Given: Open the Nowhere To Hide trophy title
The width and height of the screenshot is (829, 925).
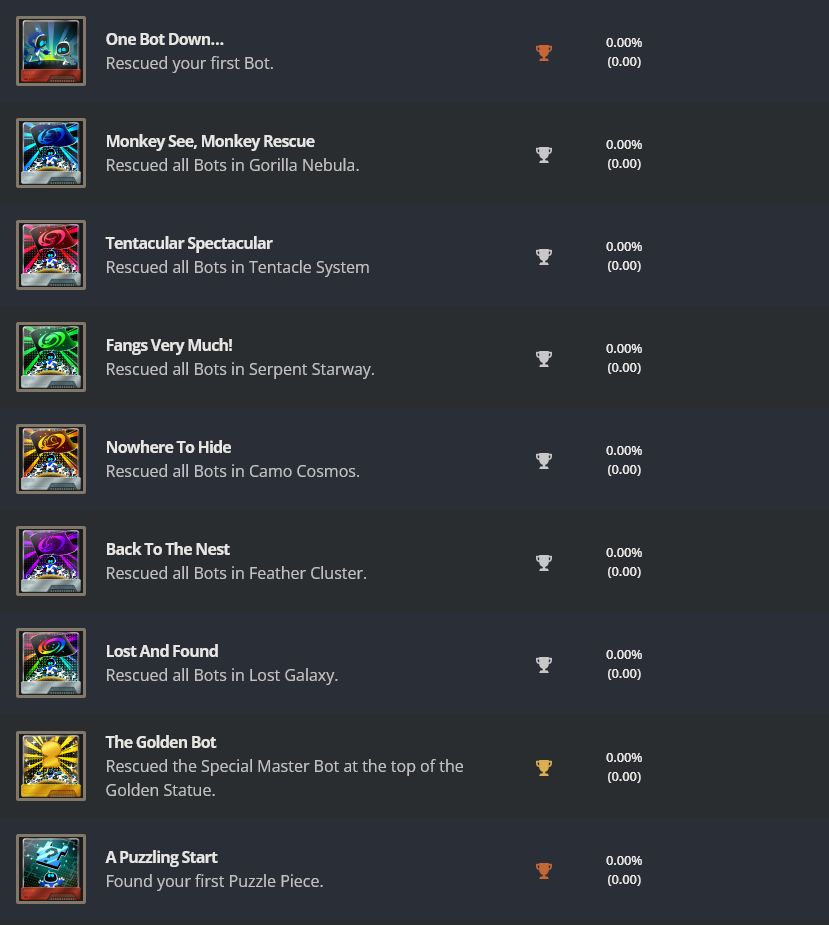Looking at the screenshot, I should pyautogui.click(x=168, y=447).
